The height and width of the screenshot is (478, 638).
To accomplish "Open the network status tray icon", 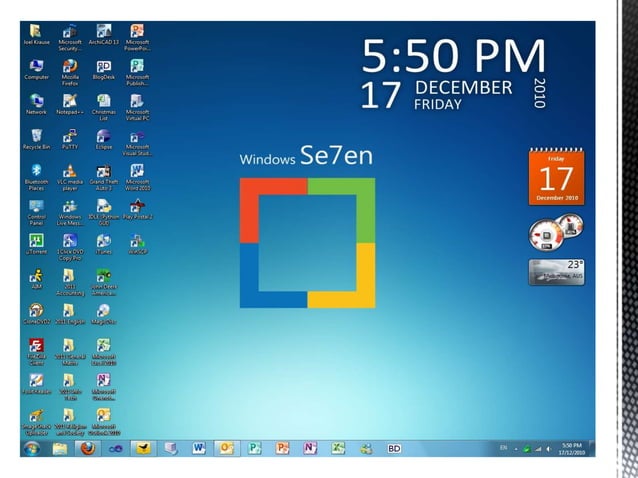I will (x=538, y=449).
